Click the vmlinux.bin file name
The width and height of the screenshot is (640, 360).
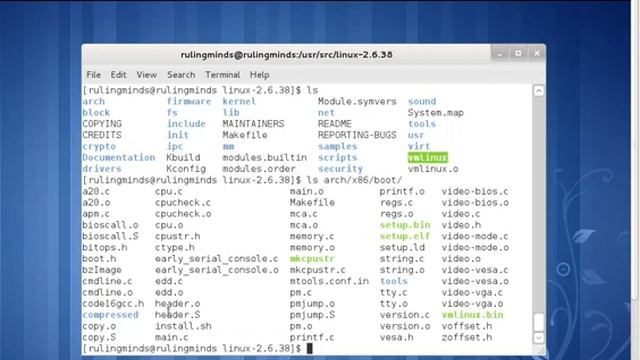472,315
